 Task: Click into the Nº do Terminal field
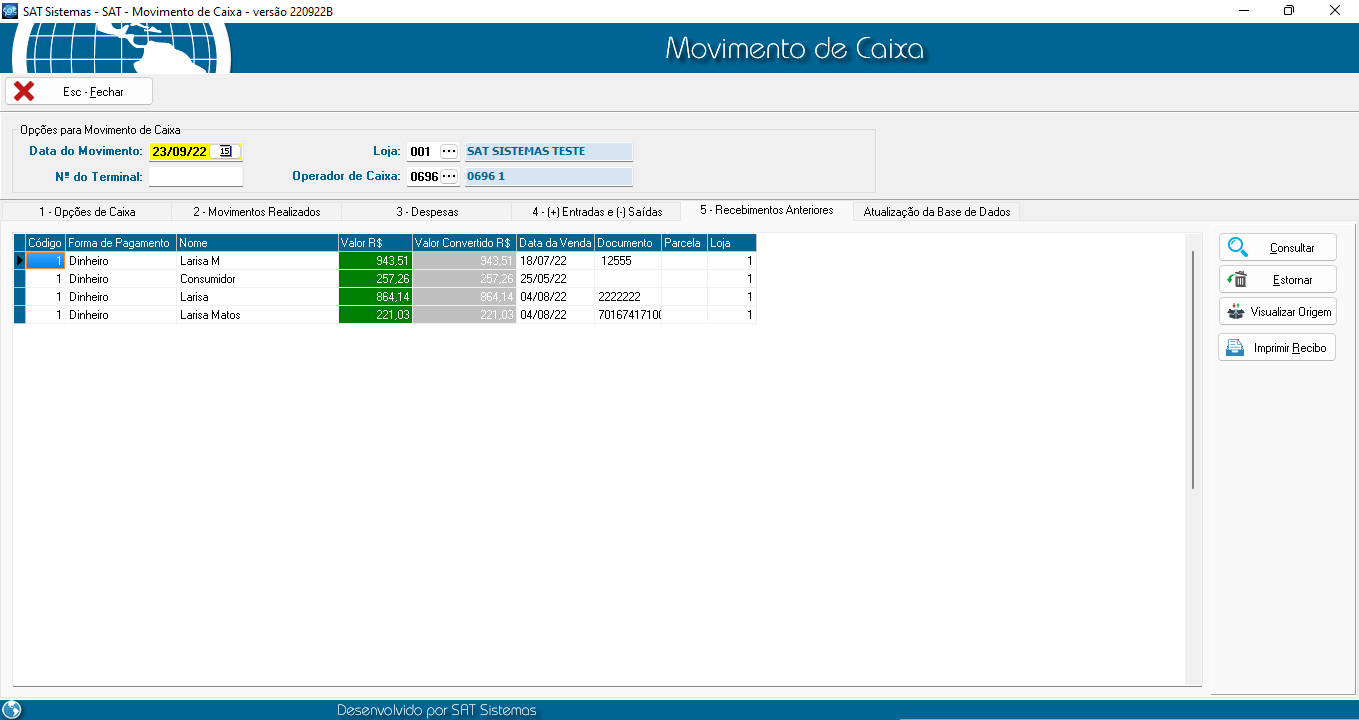point(196,177)
